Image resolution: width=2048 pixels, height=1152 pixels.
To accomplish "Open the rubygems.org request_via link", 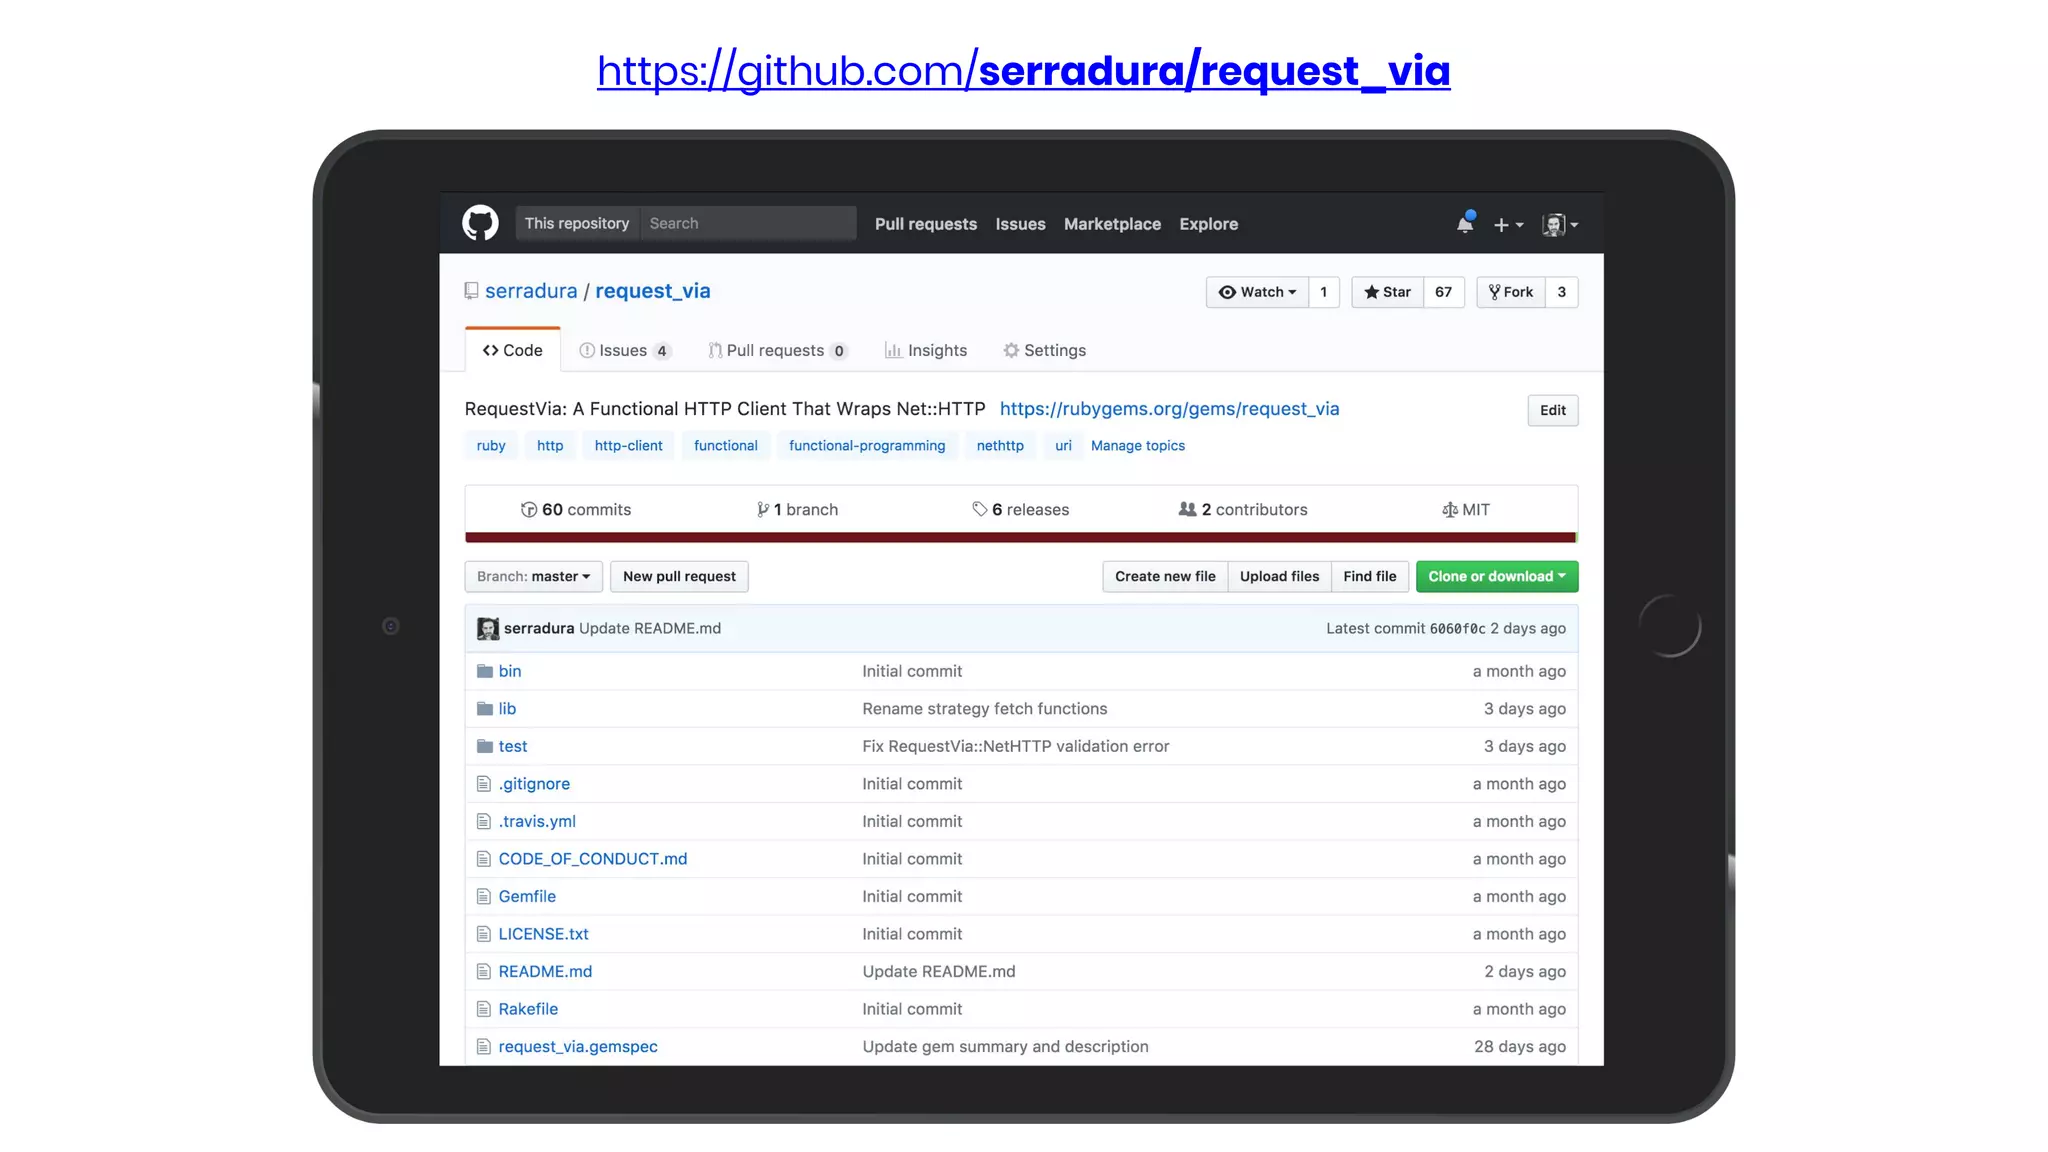I will pyautogui.click(x=1169, y=409).
